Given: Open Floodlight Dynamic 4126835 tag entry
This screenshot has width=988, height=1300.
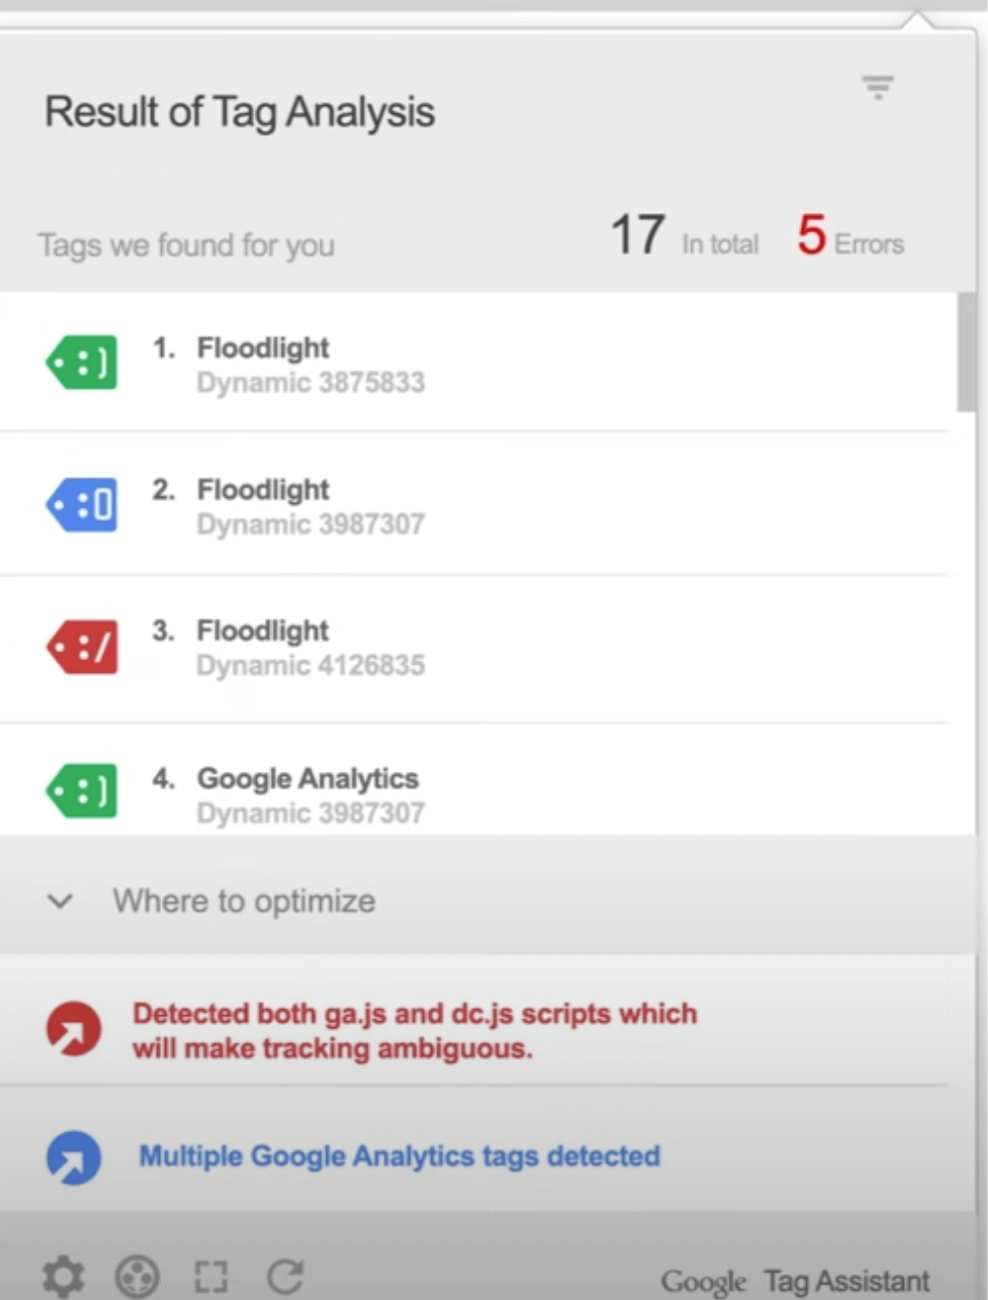Looking at the screenshot, I should click(x=474, y=648).
